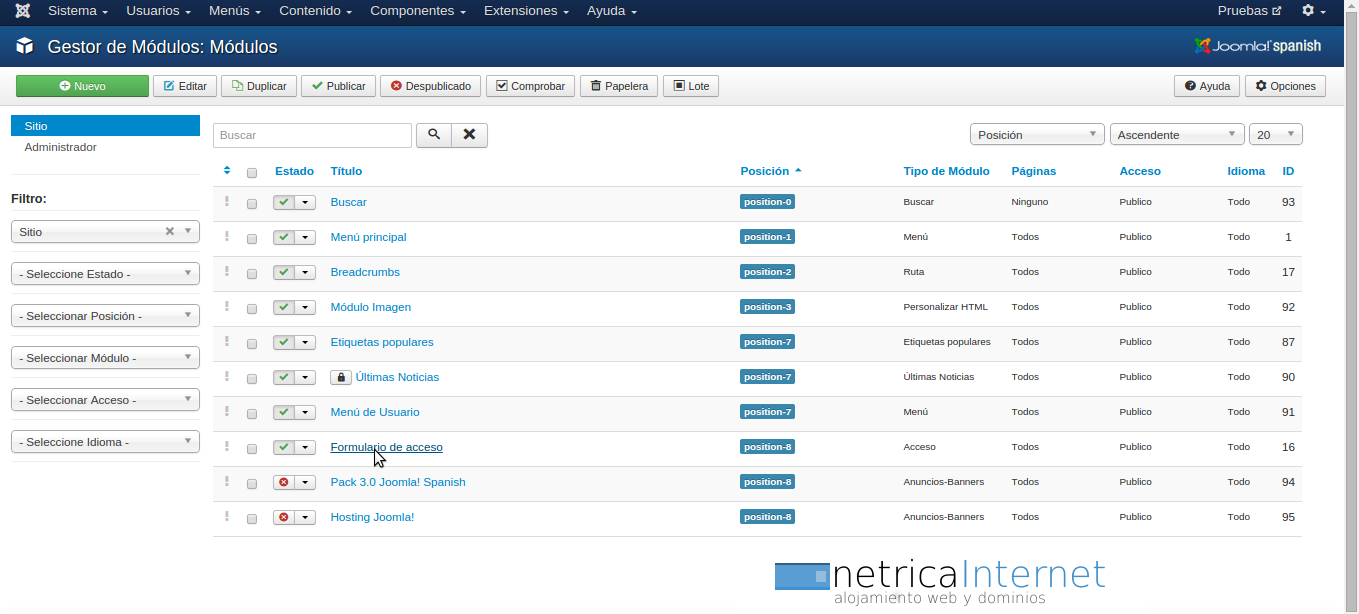Select the checkbox for Menú principal row
This screenshot has height=614, width=1359.
point(252,239)
